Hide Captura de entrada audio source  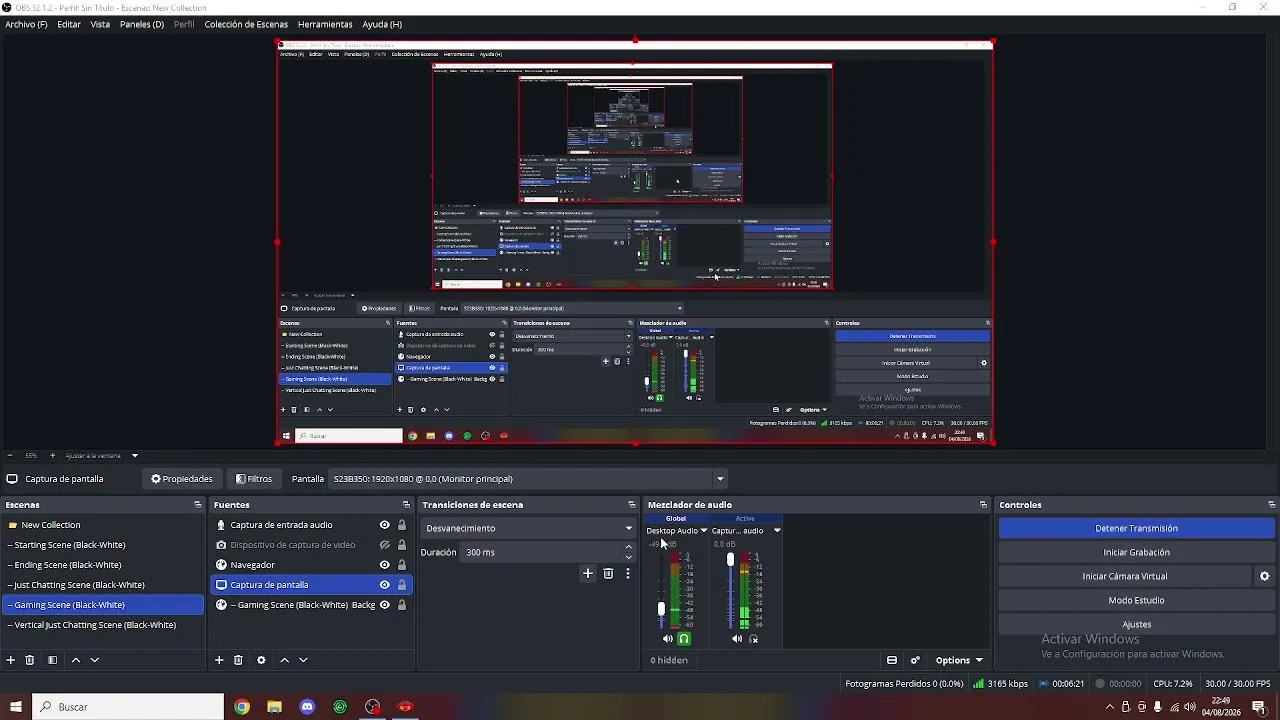pos(384,525)
